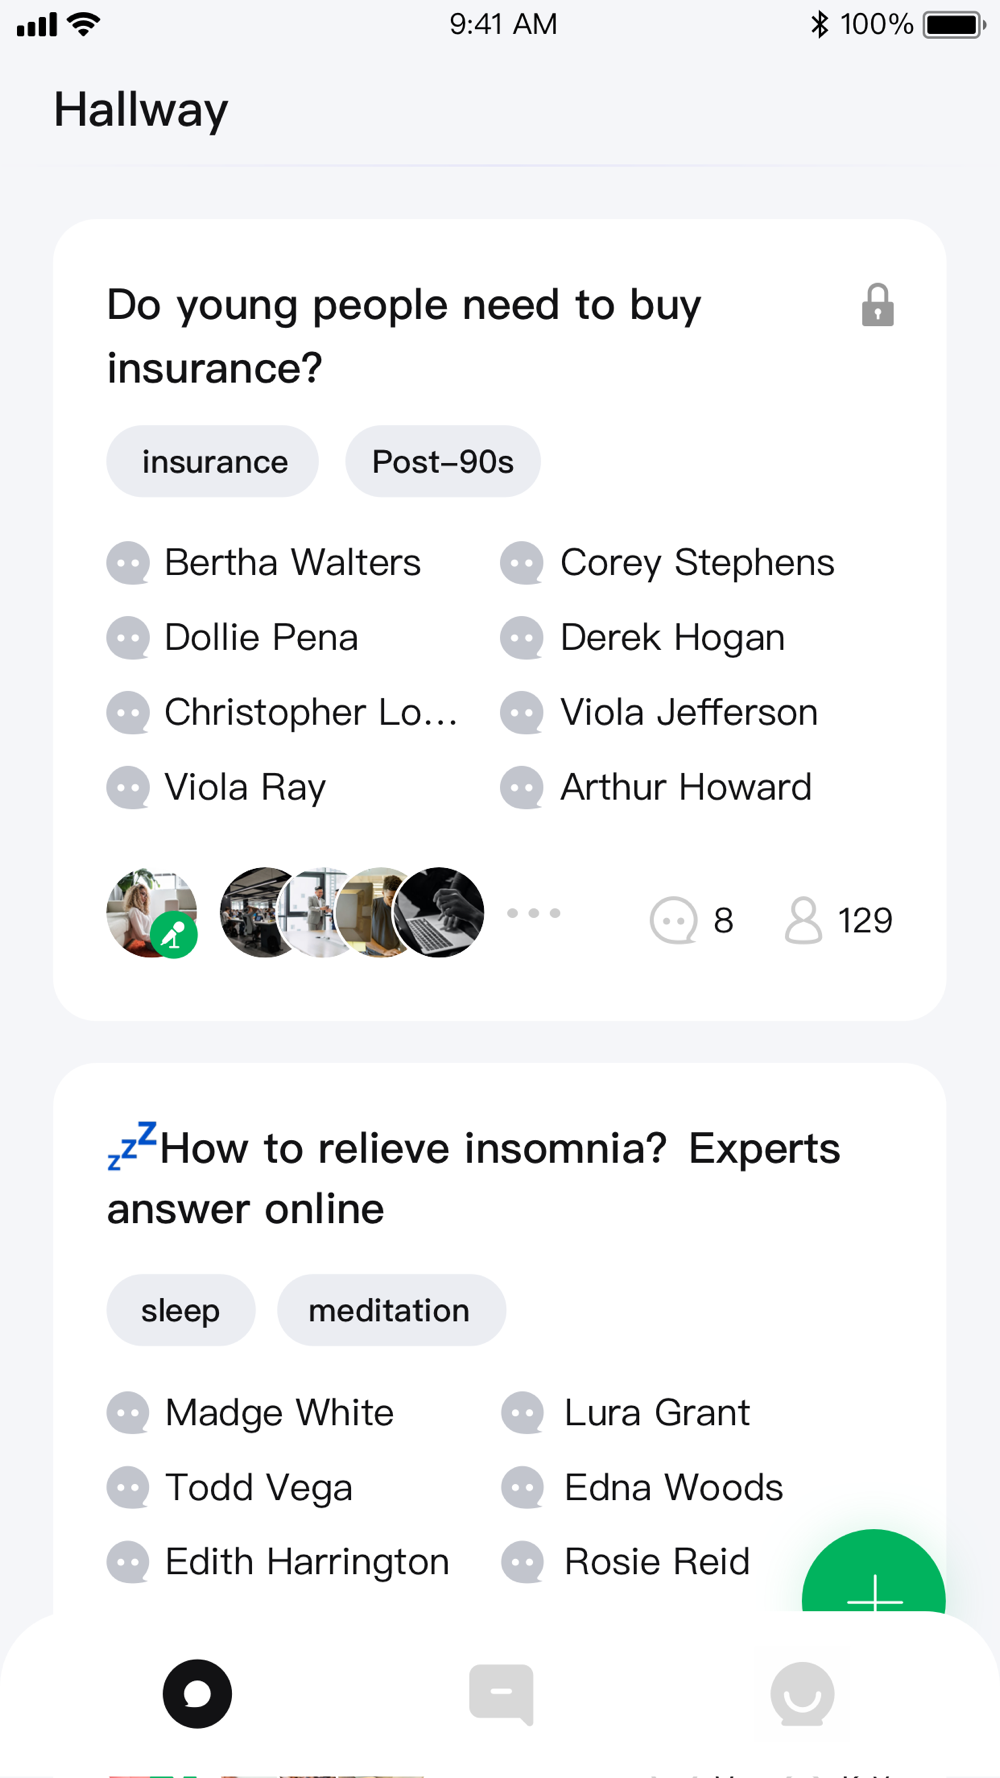
Task: Open the young people insurance room title
Action: coord(405,336)
